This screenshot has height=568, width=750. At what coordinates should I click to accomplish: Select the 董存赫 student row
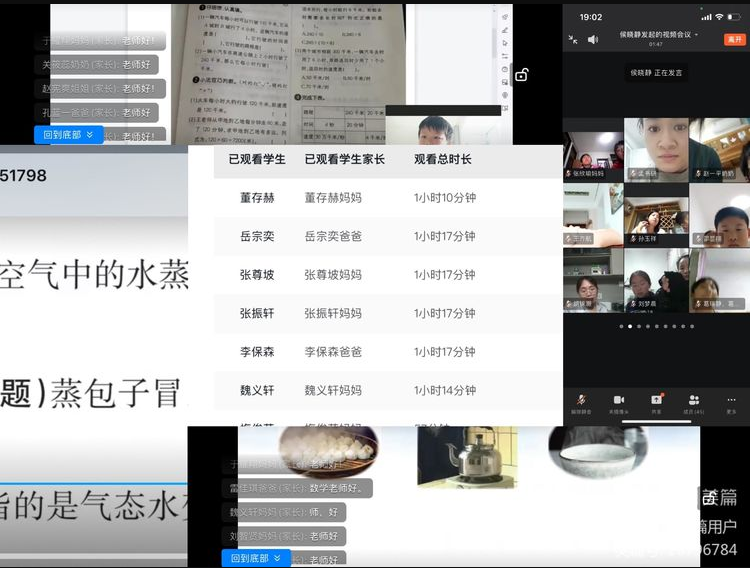click(x=257, y=198)
